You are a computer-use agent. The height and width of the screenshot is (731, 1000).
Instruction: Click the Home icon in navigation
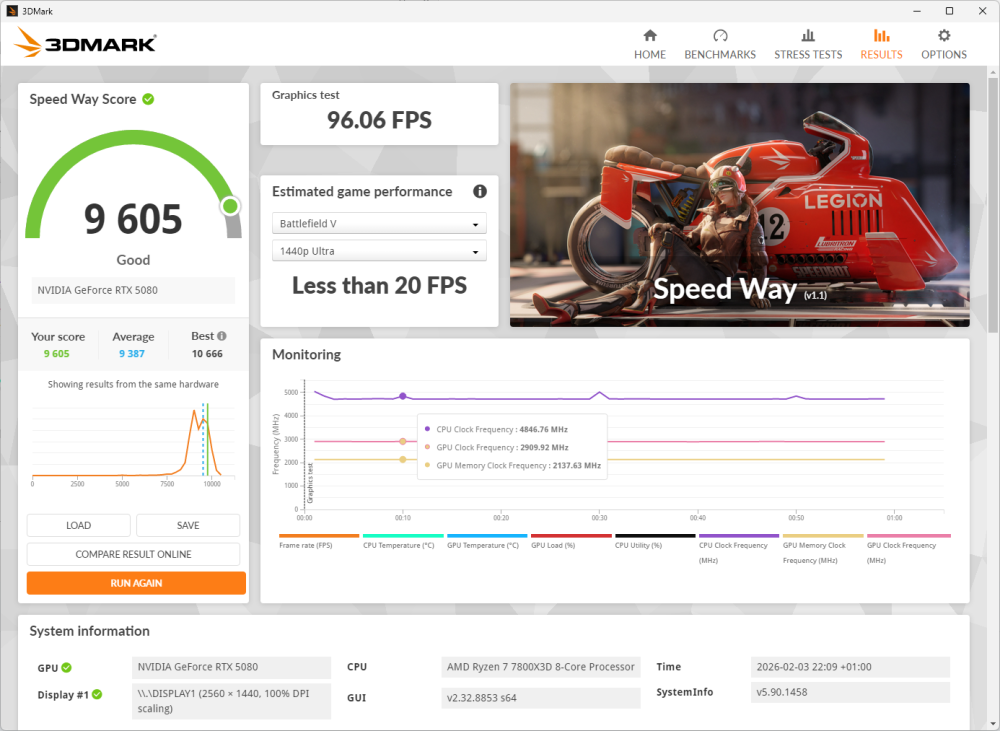pos(650,35)
